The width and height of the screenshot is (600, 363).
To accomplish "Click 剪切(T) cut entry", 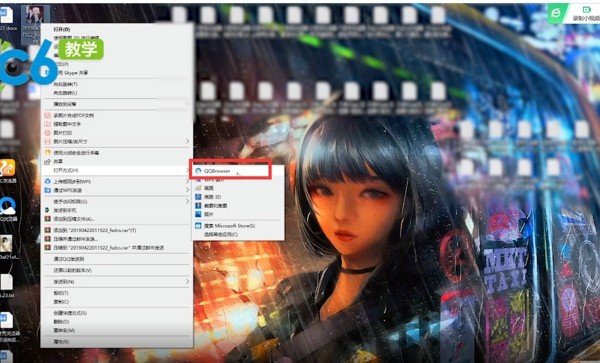I will click(x=61, y=293).
